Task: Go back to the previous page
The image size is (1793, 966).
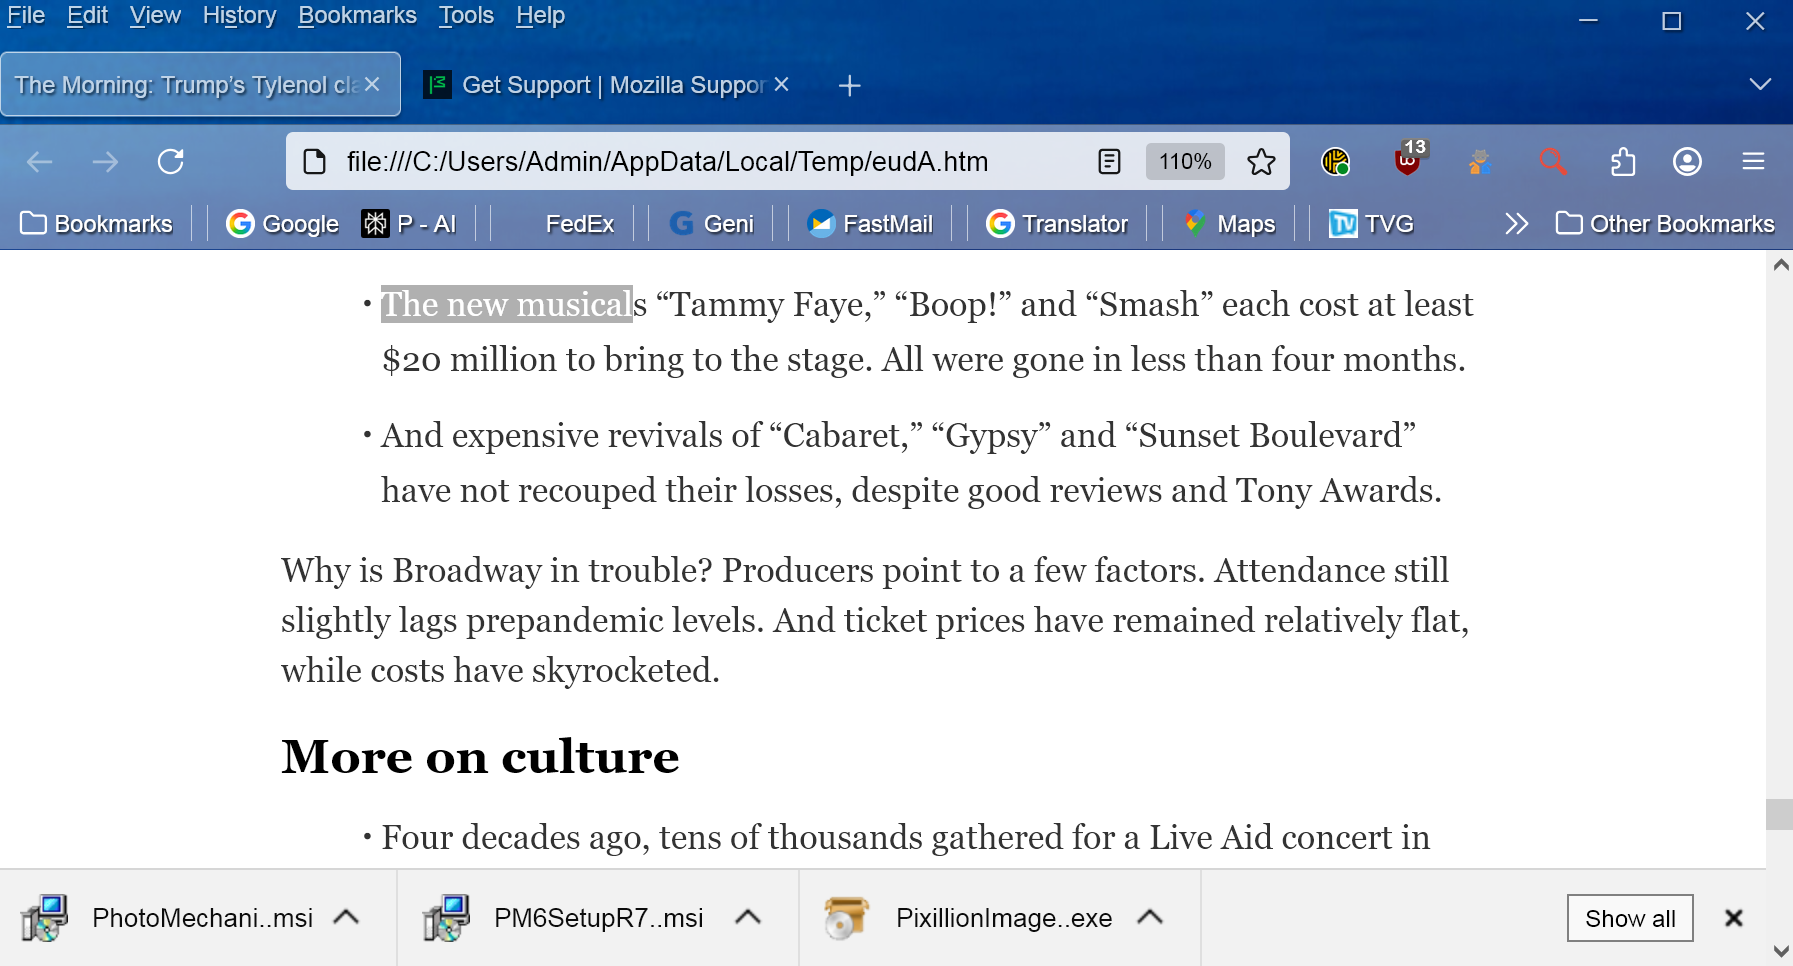Action: point(40,161)
